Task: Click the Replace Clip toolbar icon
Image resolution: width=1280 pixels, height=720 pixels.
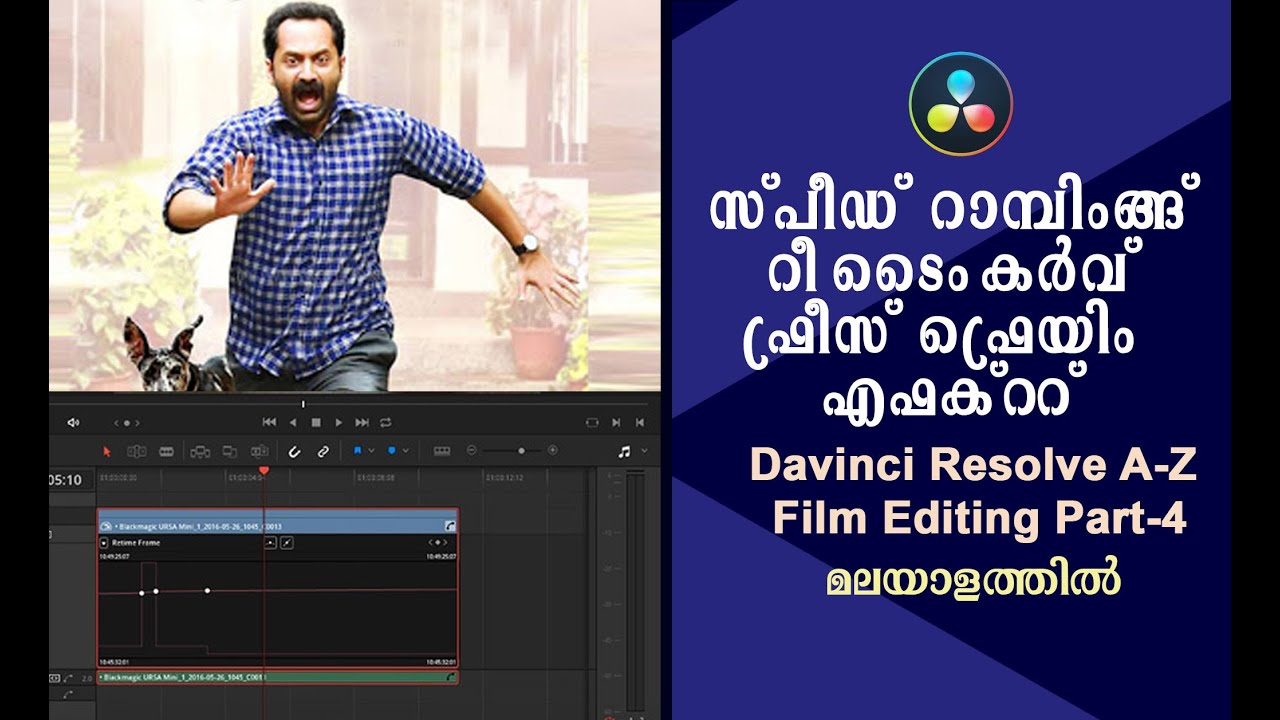Action: (x=260, y=451)
